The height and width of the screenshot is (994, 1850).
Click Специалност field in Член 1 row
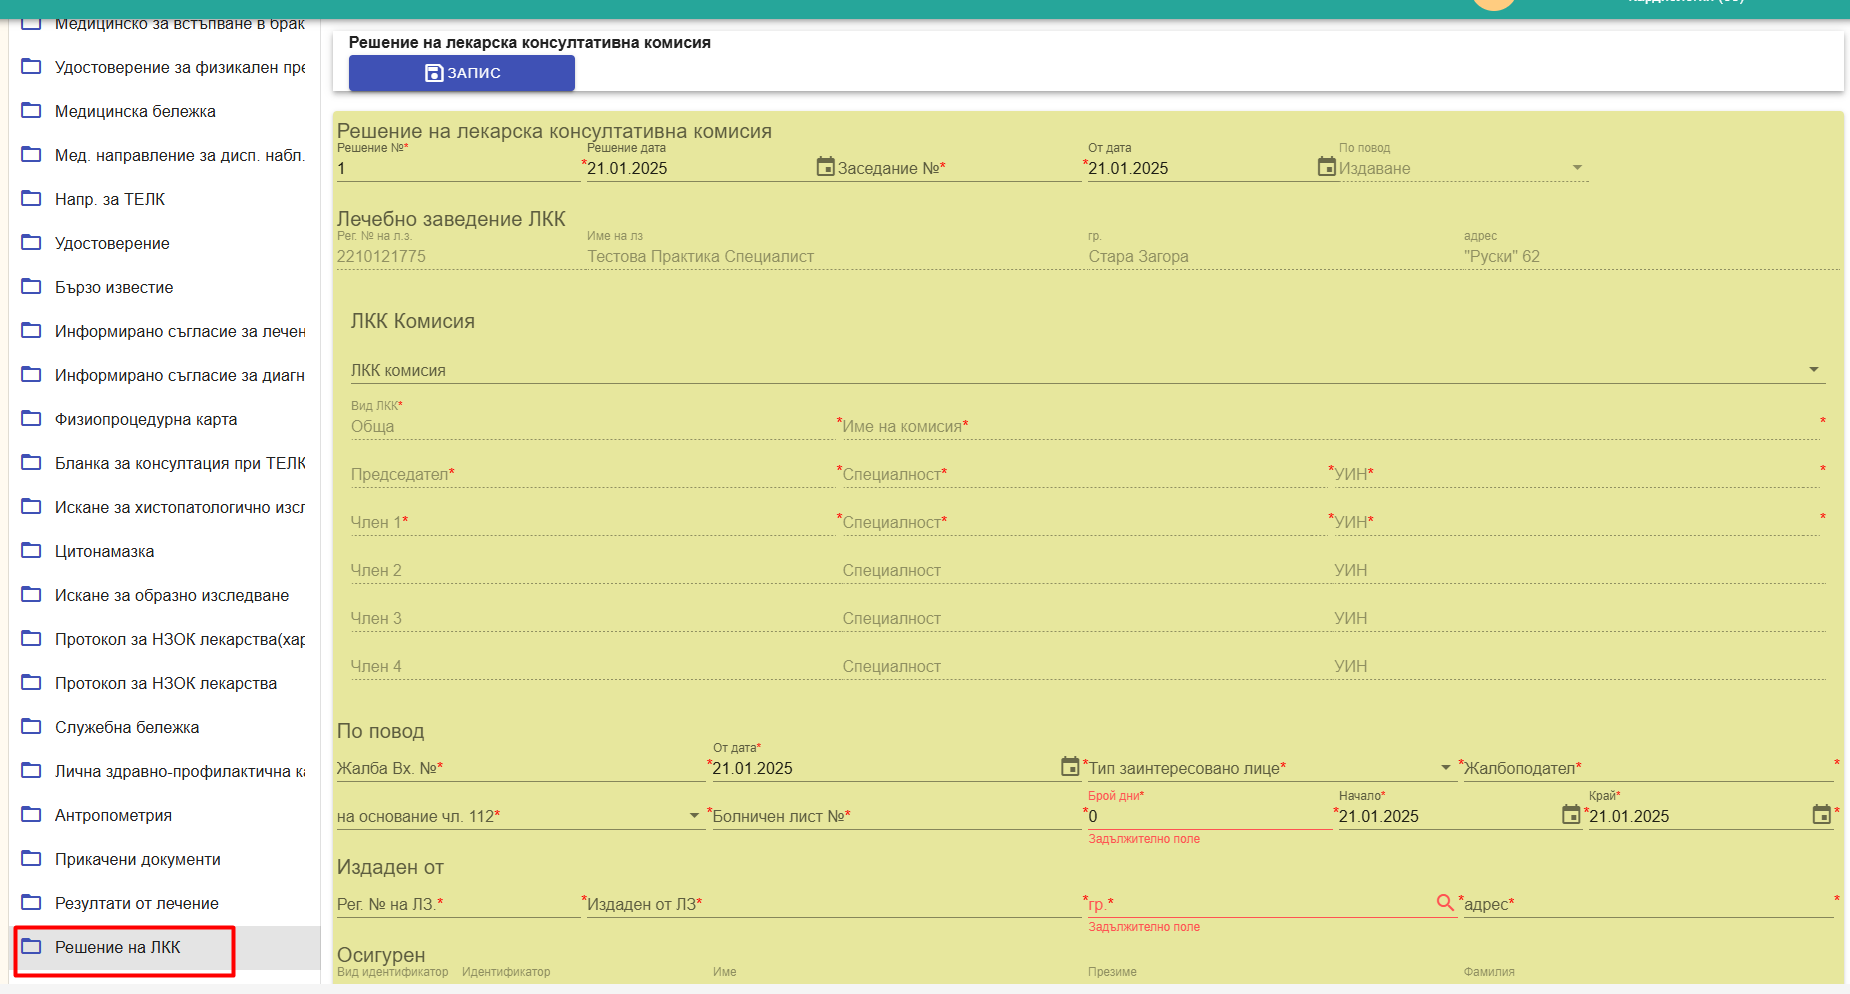1083,522
